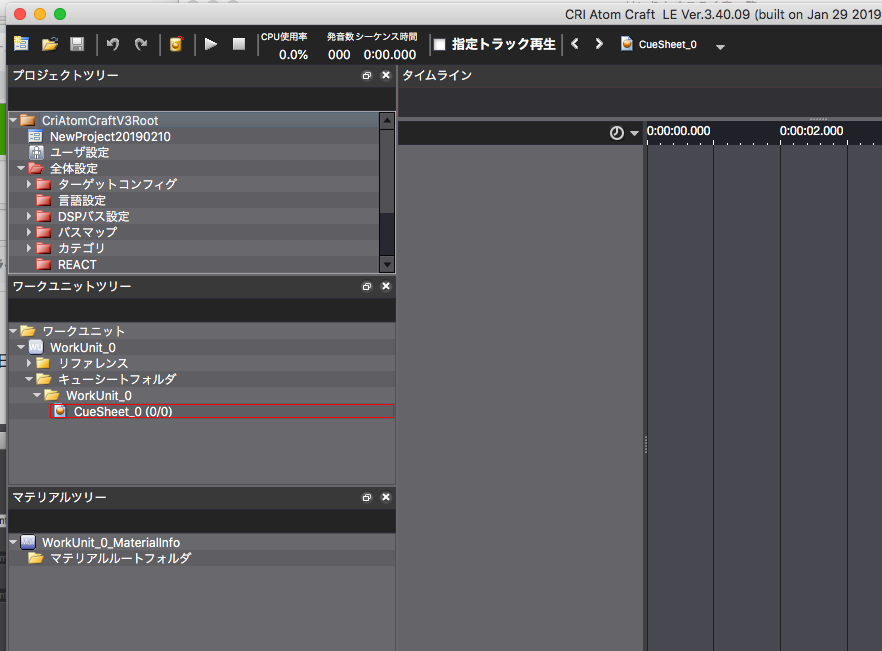Image resolution: width=882 pixels, height=651 pixels.
Task: Collapse the キューシートフォルダ node
Action: pos(29,379)
